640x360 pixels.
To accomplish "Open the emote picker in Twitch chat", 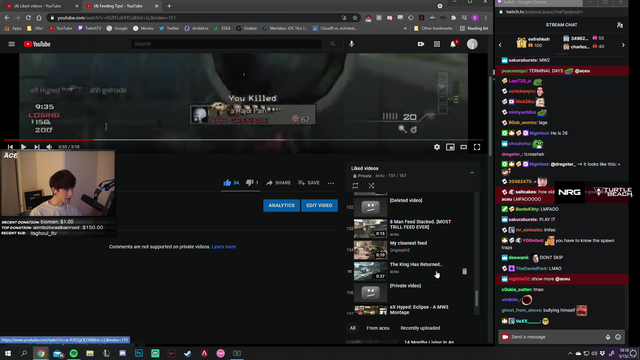I will pos(618,337).
